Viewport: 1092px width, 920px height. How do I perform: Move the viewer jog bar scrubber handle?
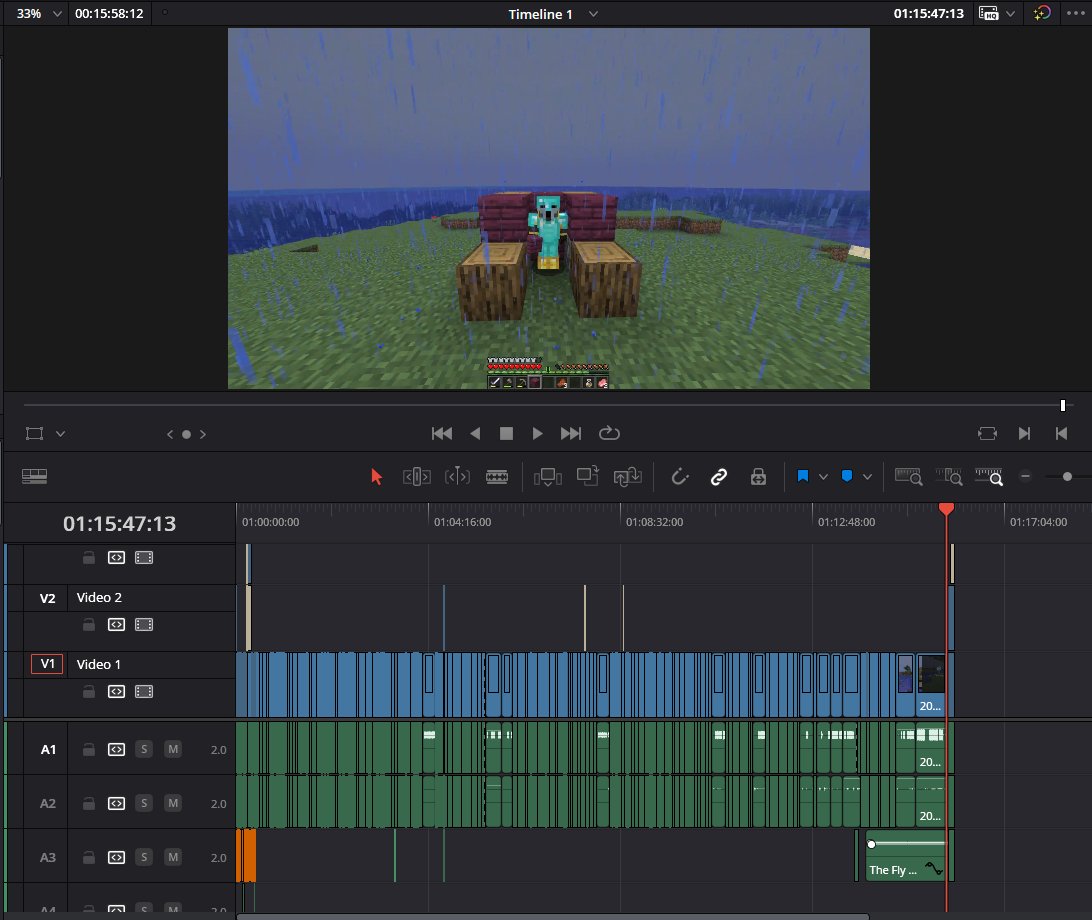(1063, 405)
